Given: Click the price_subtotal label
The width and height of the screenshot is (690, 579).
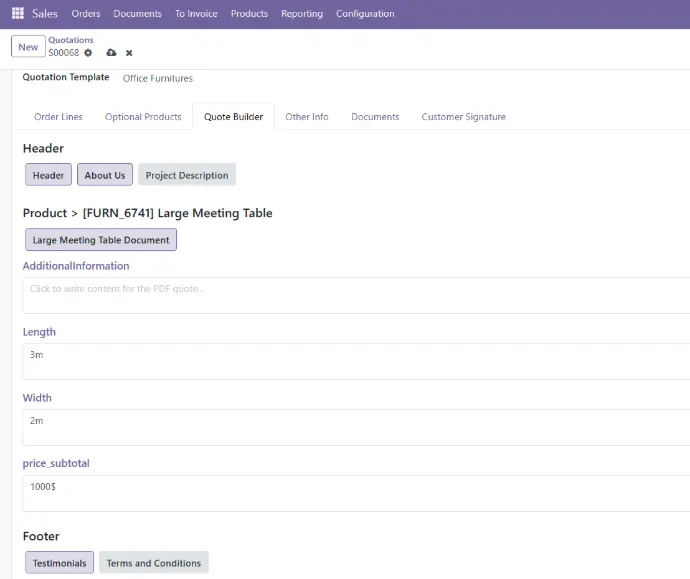Looking at the screenshot, I should tap(56, 463).
